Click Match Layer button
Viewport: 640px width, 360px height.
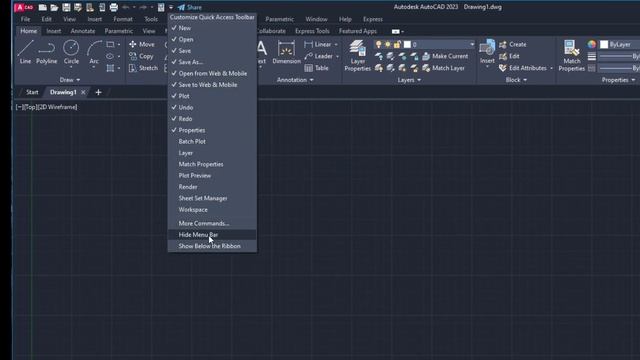pos(443,68)
